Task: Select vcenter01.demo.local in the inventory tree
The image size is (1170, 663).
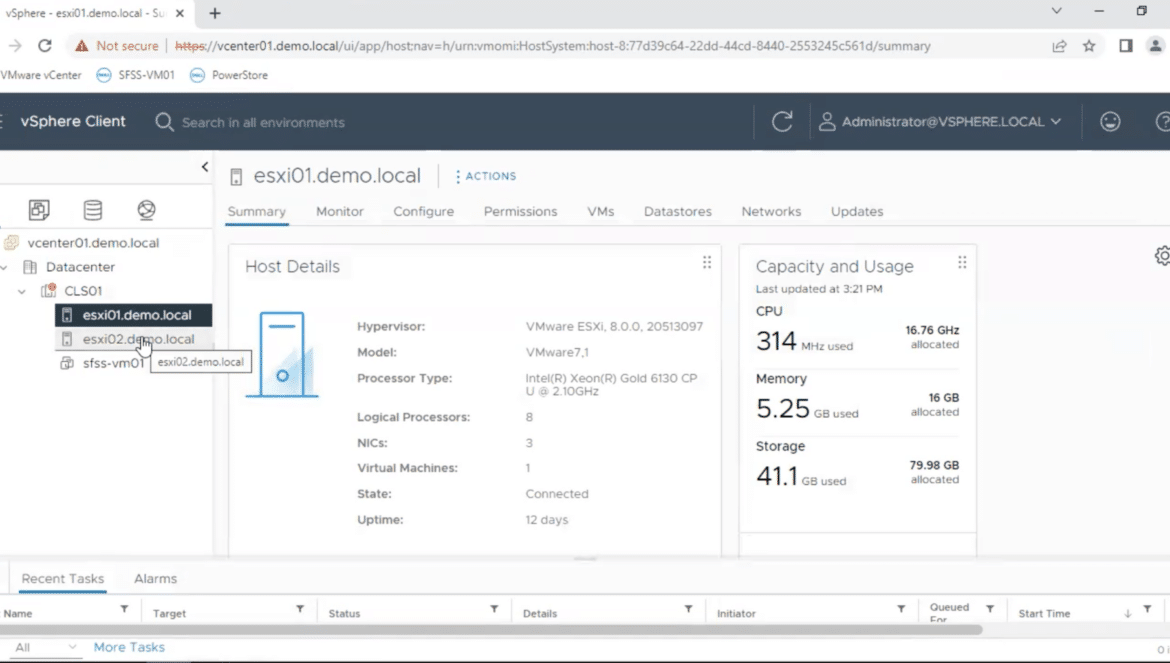Action: [93, 243]
